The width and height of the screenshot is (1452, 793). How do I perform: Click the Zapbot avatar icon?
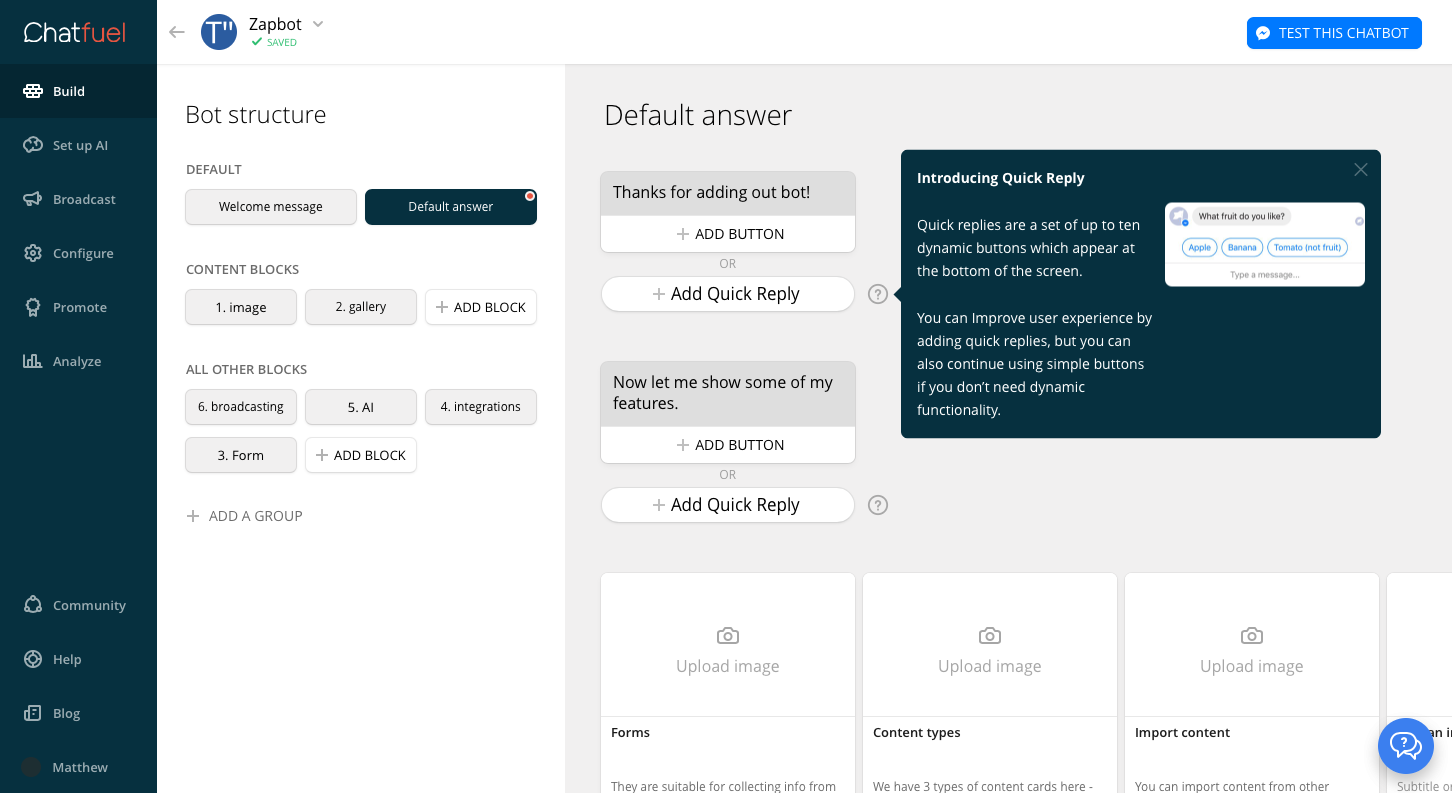(219, 32)
